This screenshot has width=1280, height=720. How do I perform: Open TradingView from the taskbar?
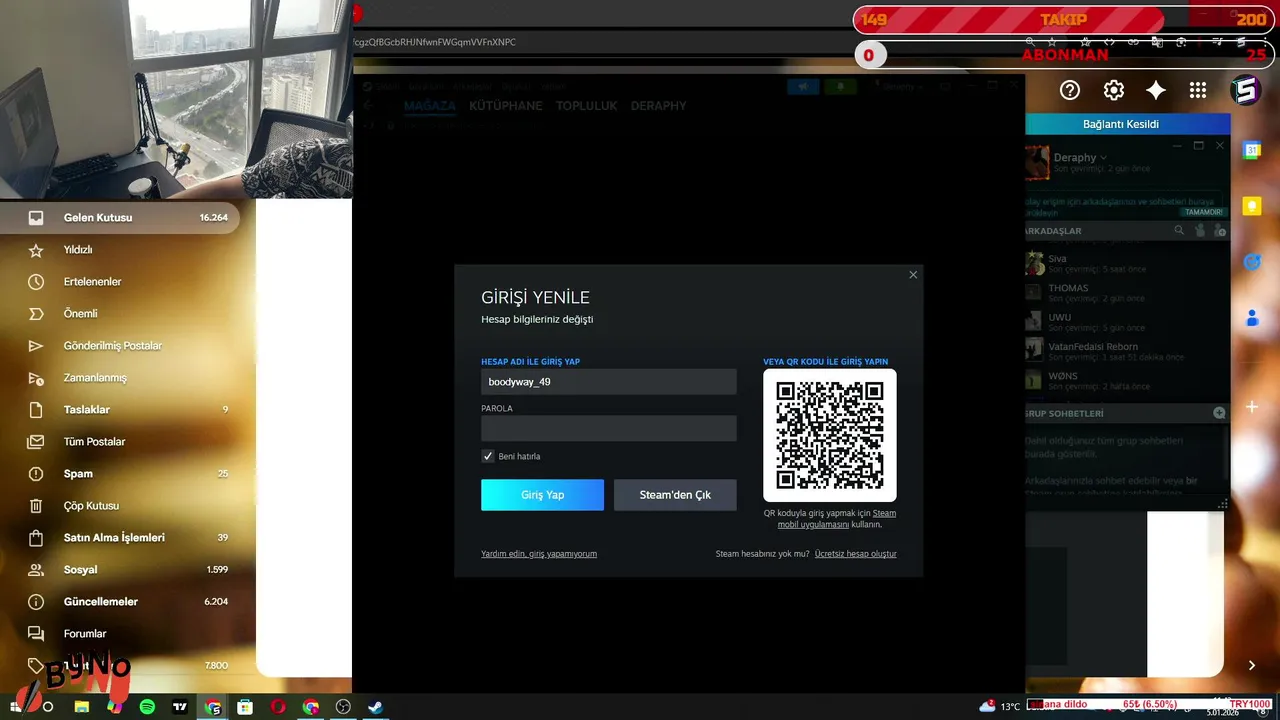point(180,707)
